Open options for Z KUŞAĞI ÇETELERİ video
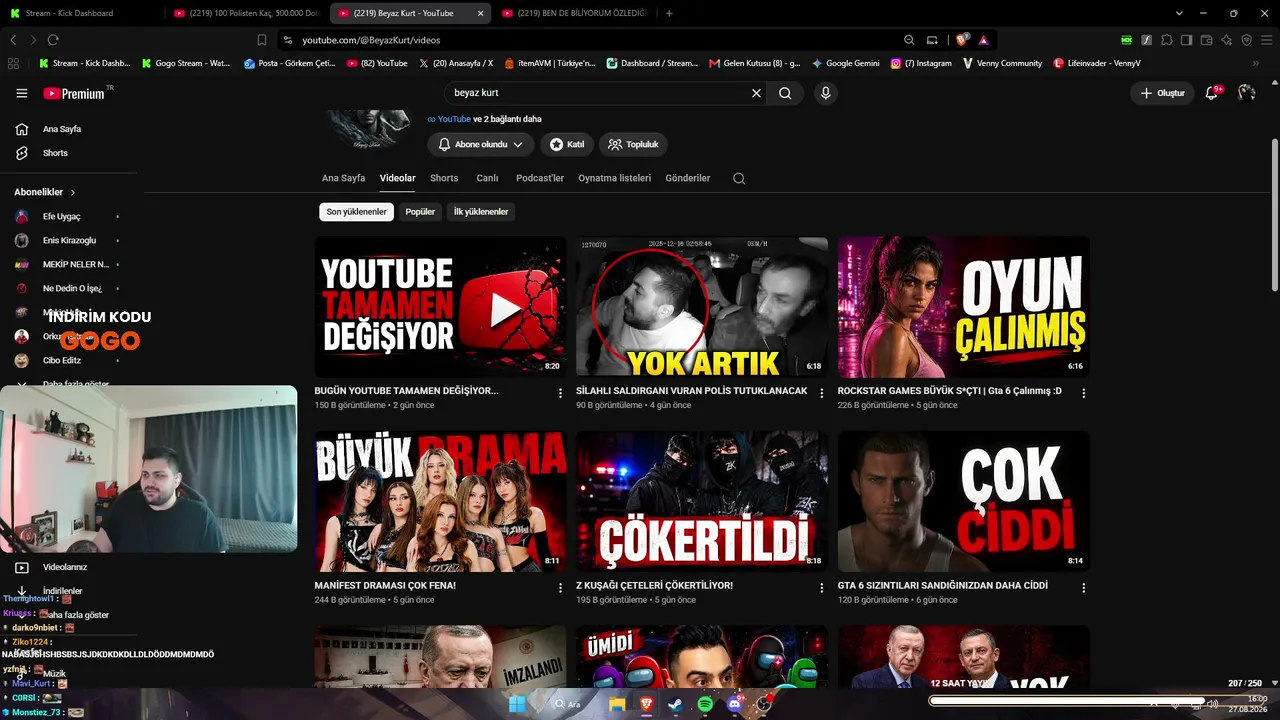 (x=822, y=588)
